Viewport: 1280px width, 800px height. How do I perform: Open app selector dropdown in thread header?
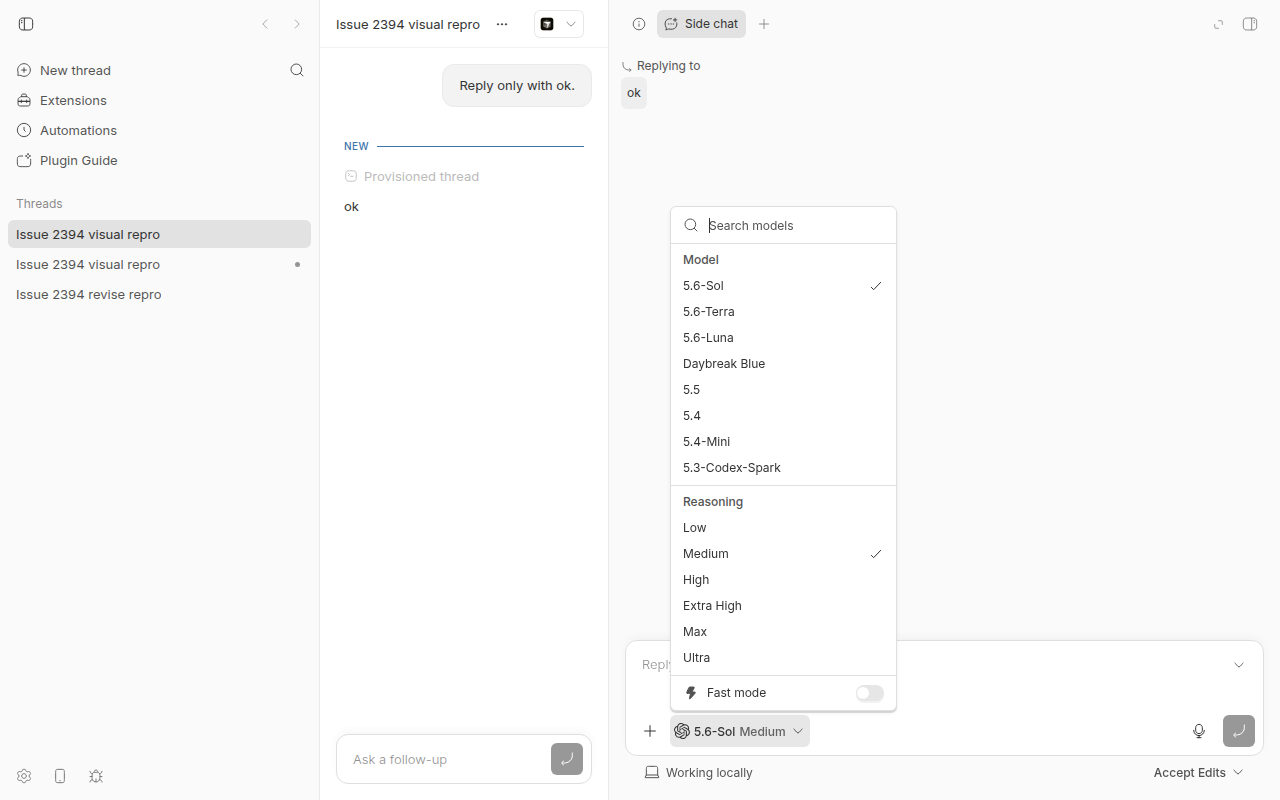click(x=559, y=24)
